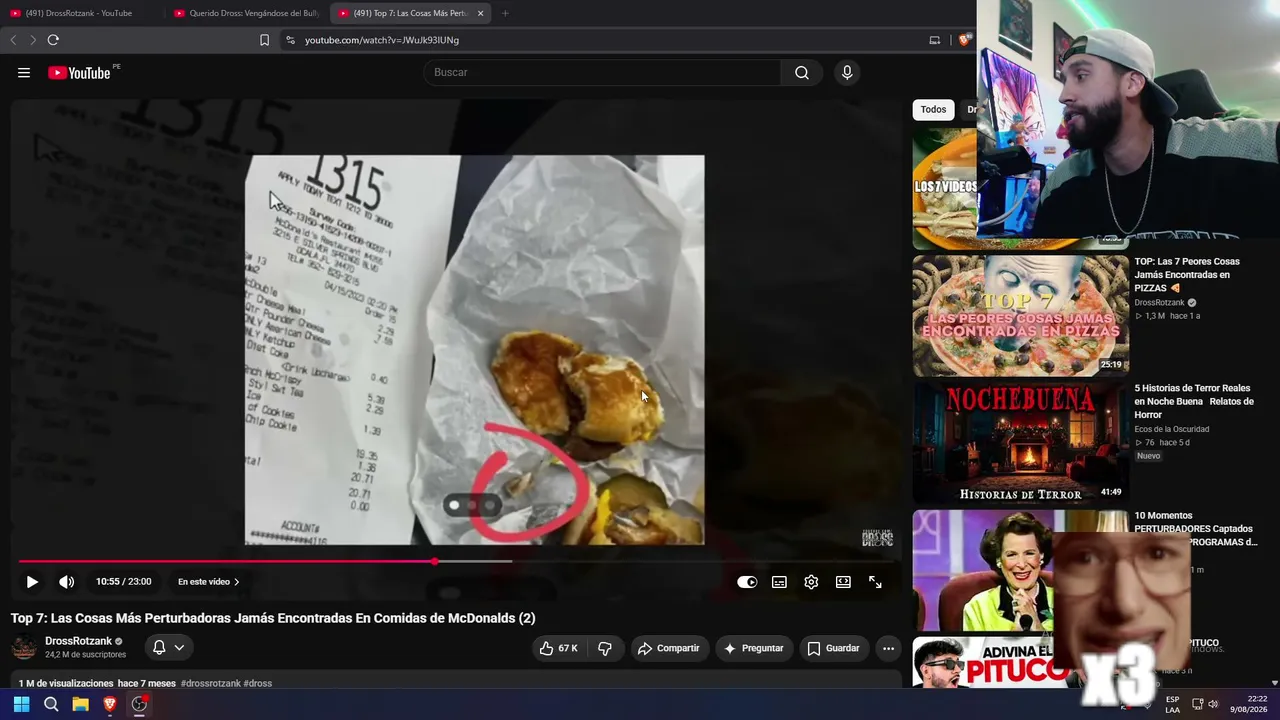Open a new browser tab
Screen dimensions: 1280x720
point(505,13)
